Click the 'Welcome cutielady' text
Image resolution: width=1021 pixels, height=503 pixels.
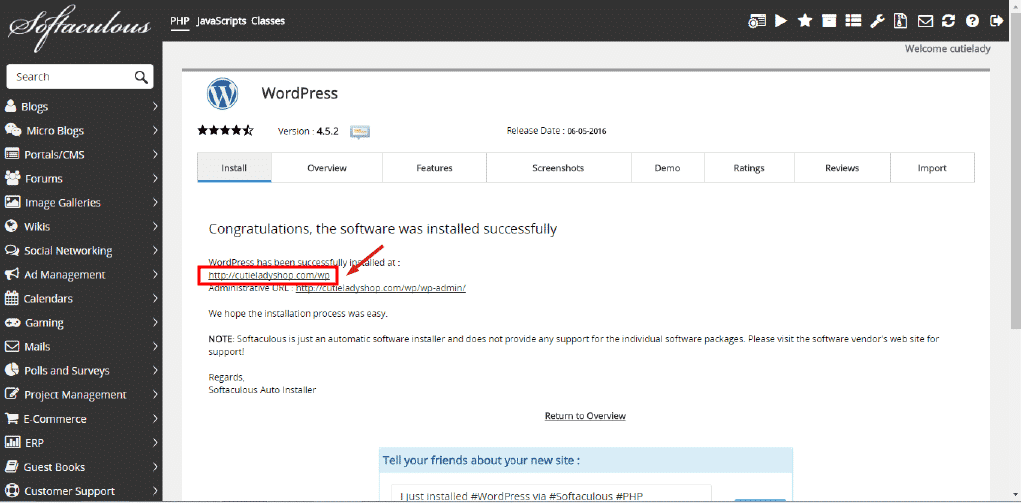pos(947,49)
